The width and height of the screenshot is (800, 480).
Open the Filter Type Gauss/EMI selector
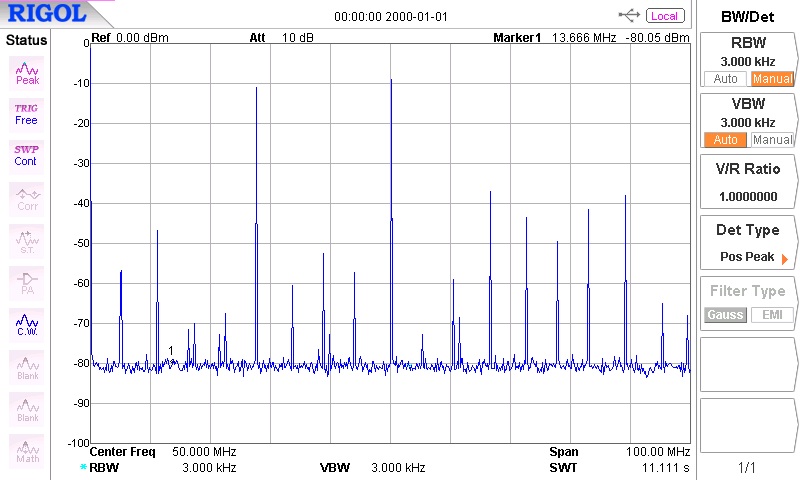pyautogui.click(x=749, y=304)
